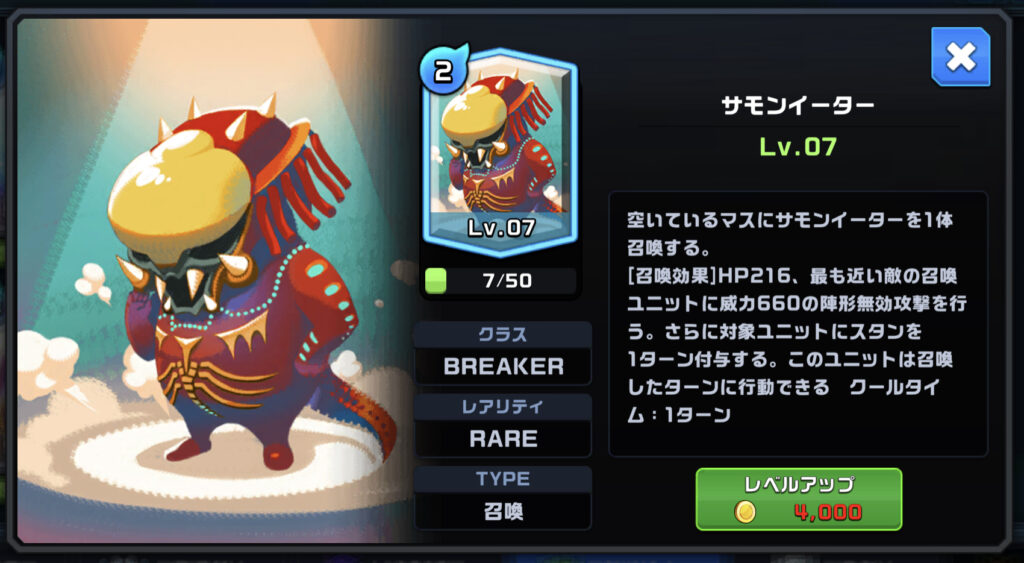Click the レアリティ label header

(503, 408)
